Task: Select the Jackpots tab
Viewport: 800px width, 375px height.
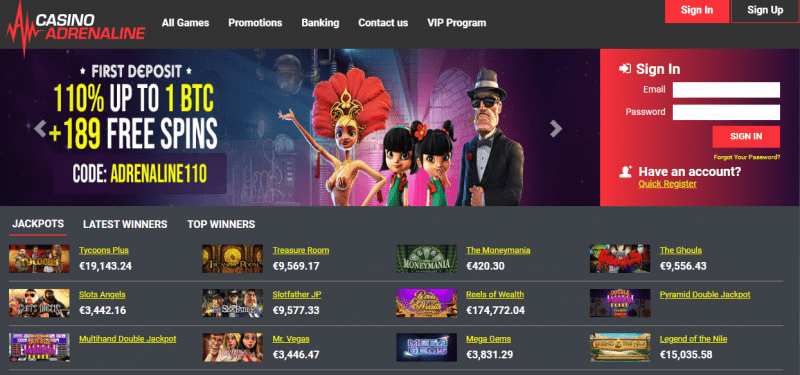Action: pyautogui.click(x=38, y=224)
